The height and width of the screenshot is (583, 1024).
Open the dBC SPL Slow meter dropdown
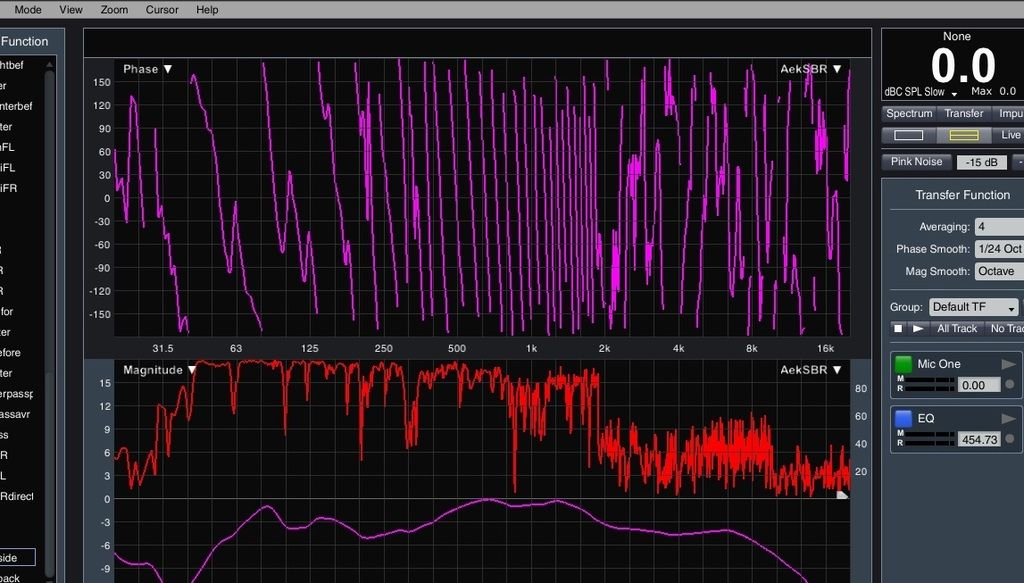click(919, 92)
